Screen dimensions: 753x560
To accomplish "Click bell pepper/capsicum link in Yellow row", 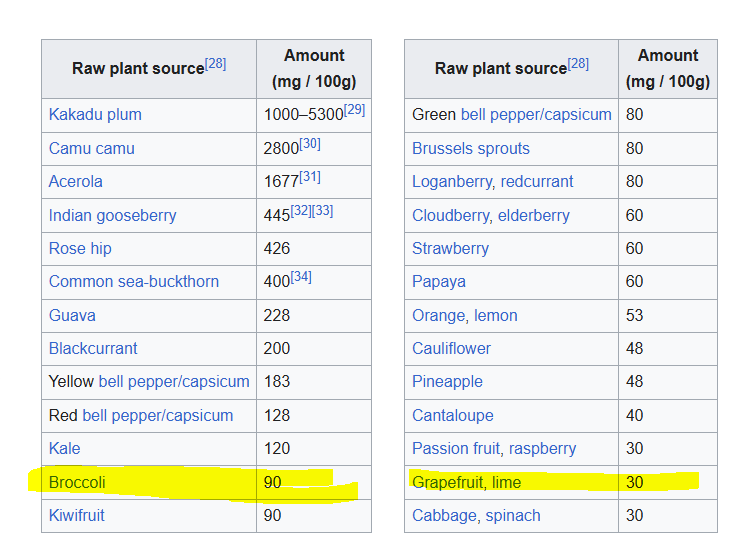I will pos(174,382).
